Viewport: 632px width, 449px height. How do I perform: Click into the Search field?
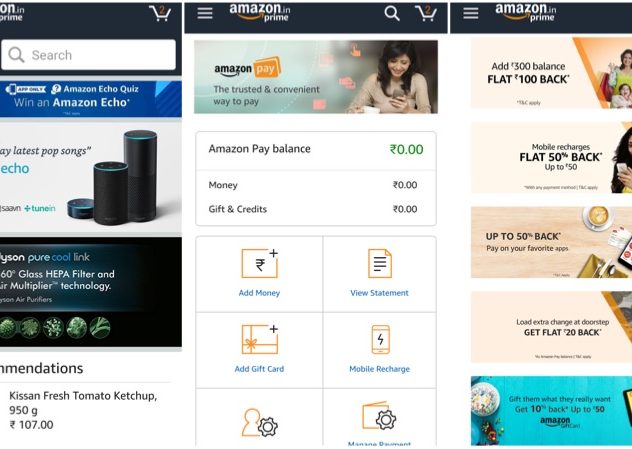89,55
